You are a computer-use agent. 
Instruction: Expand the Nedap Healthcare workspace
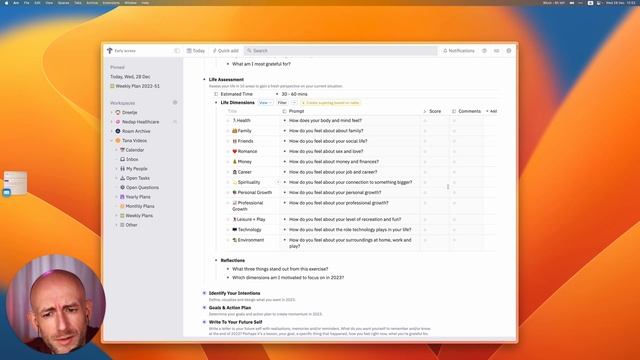pyautogui.click(x=112, y=122)
